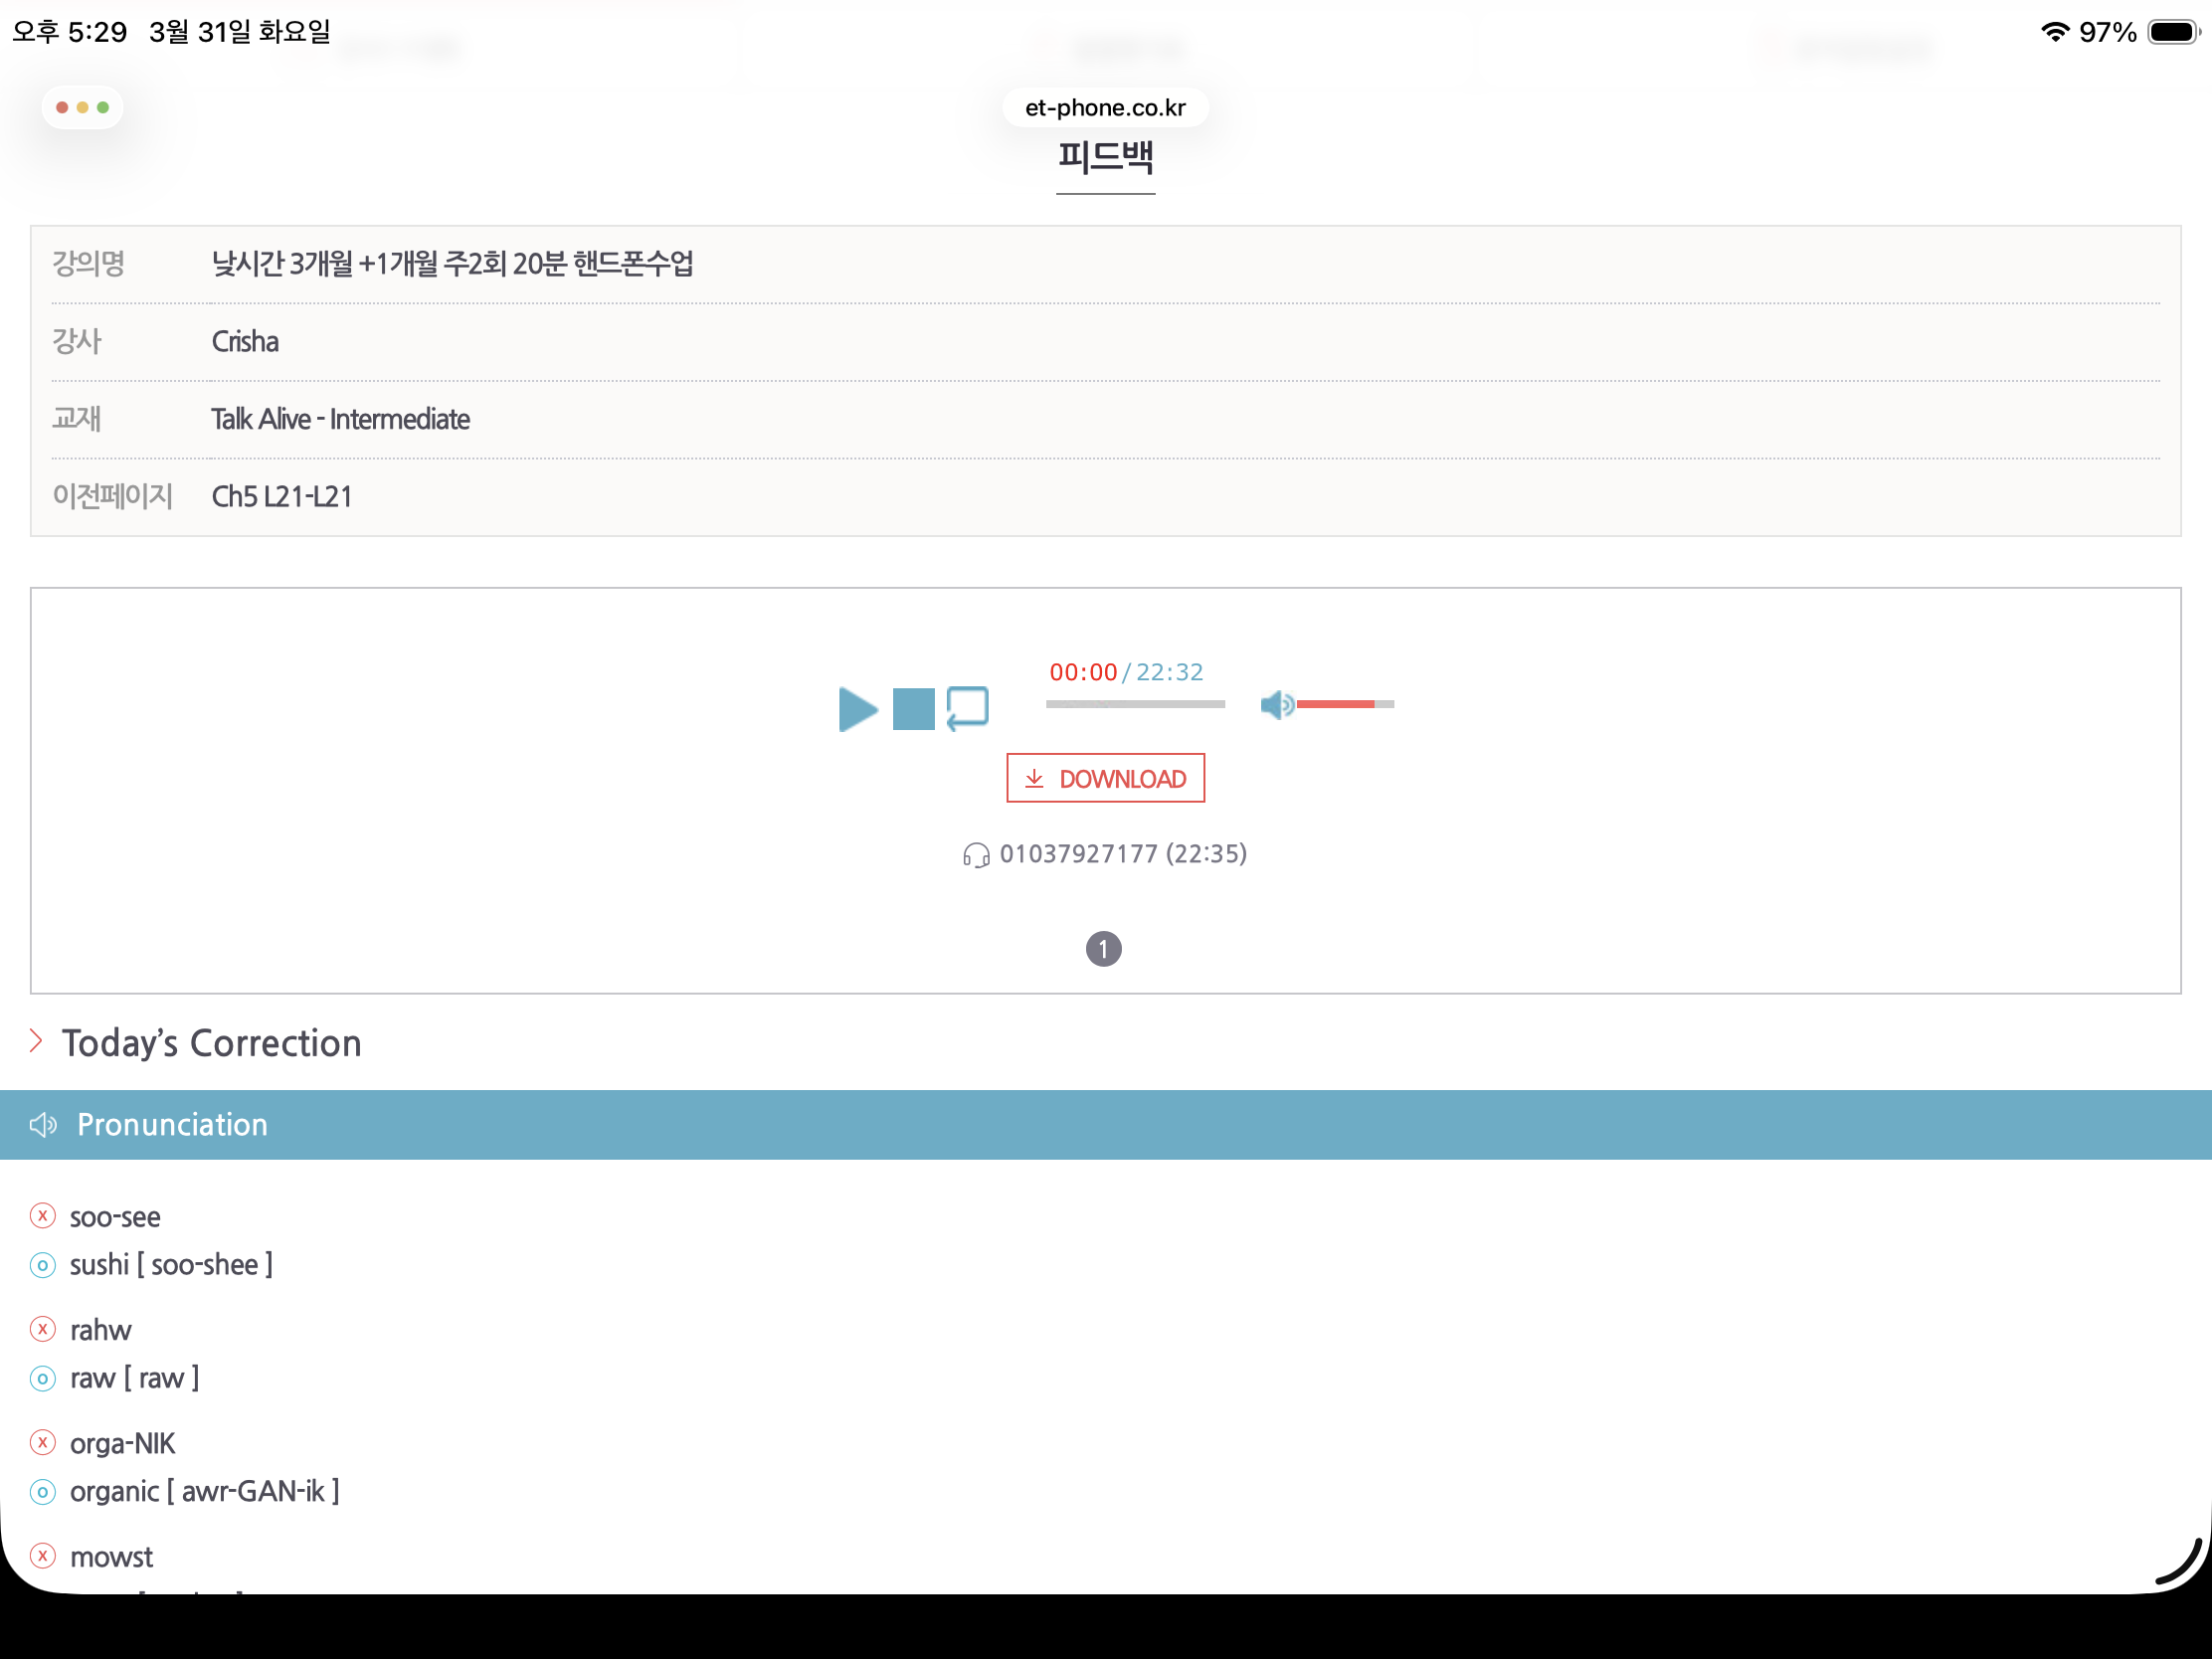Play the lesson audio recording

[857, 709]
